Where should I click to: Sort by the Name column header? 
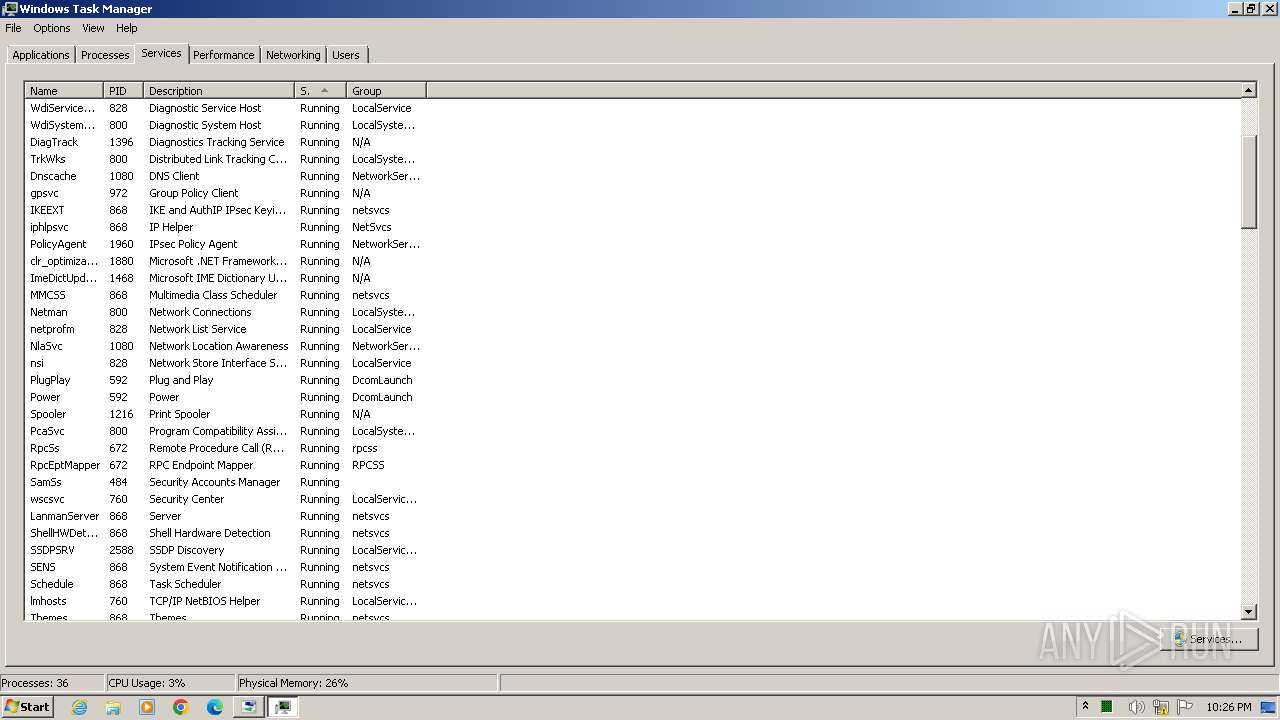point(64,90)
